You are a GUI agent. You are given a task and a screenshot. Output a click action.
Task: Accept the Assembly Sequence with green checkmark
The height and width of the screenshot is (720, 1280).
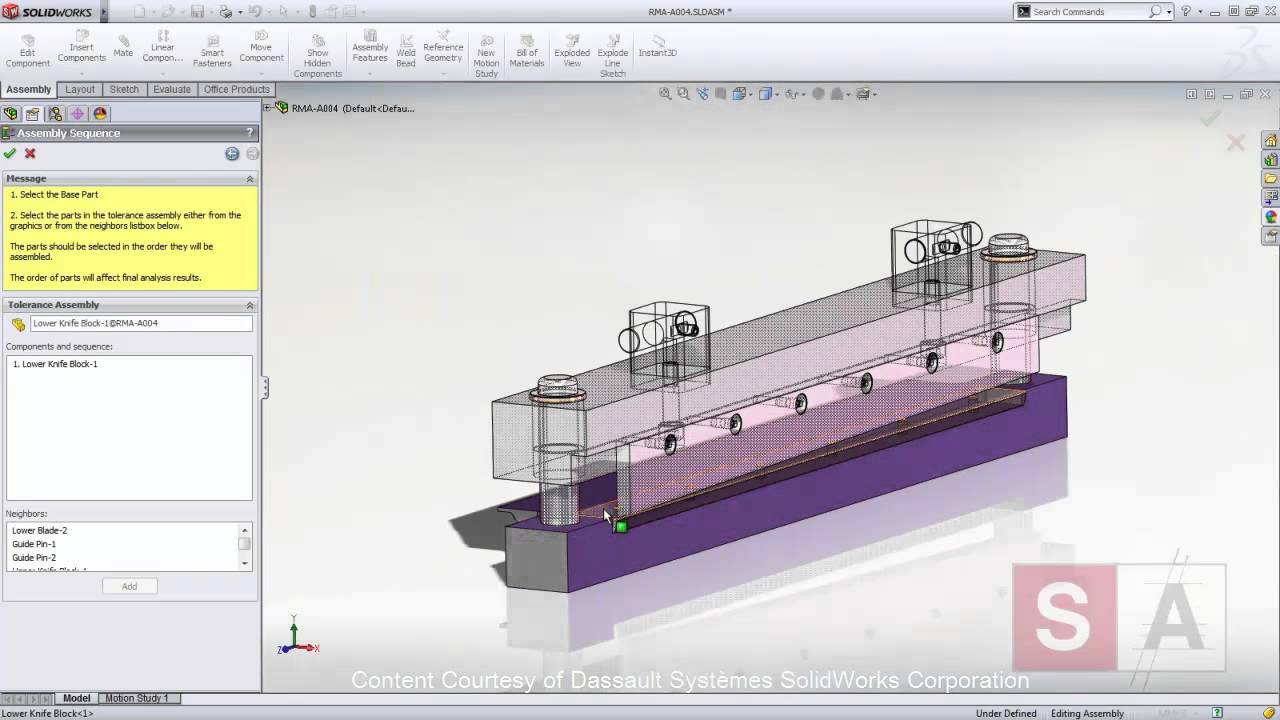10,153
